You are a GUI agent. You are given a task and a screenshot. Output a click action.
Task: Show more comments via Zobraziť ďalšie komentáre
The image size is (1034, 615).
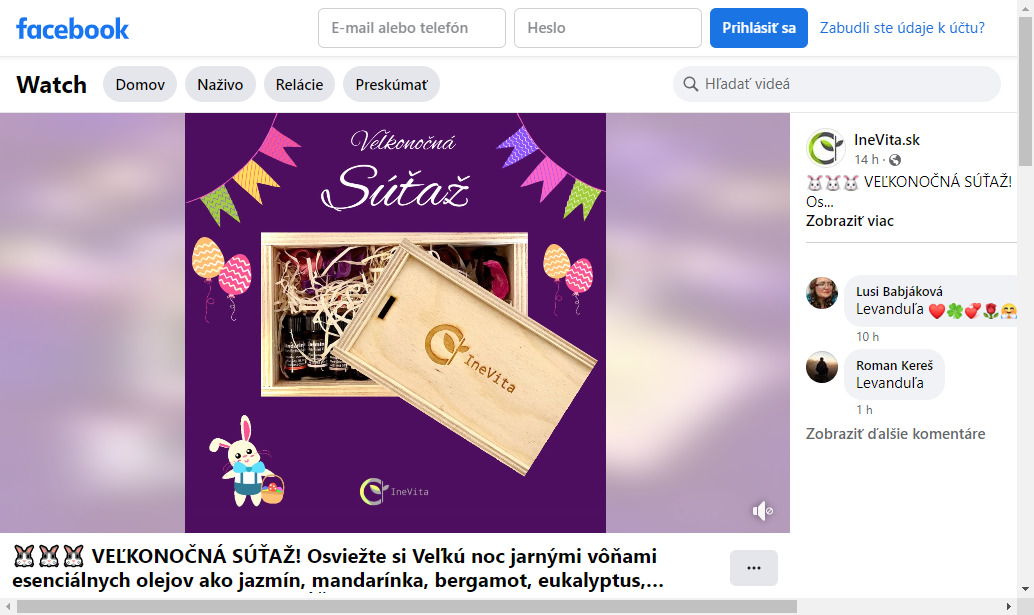(x=896, y=434)
